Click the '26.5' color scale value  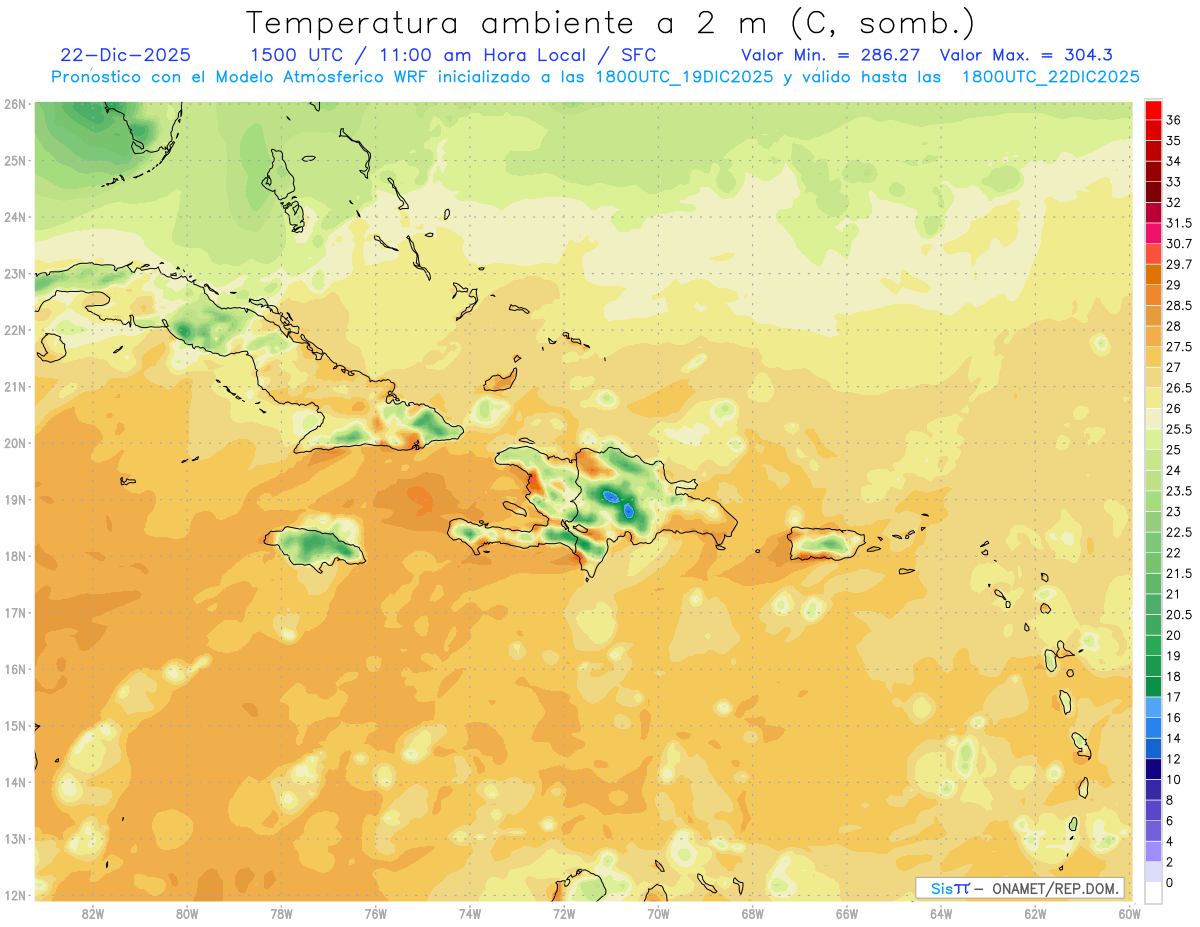pos(1179,388)
